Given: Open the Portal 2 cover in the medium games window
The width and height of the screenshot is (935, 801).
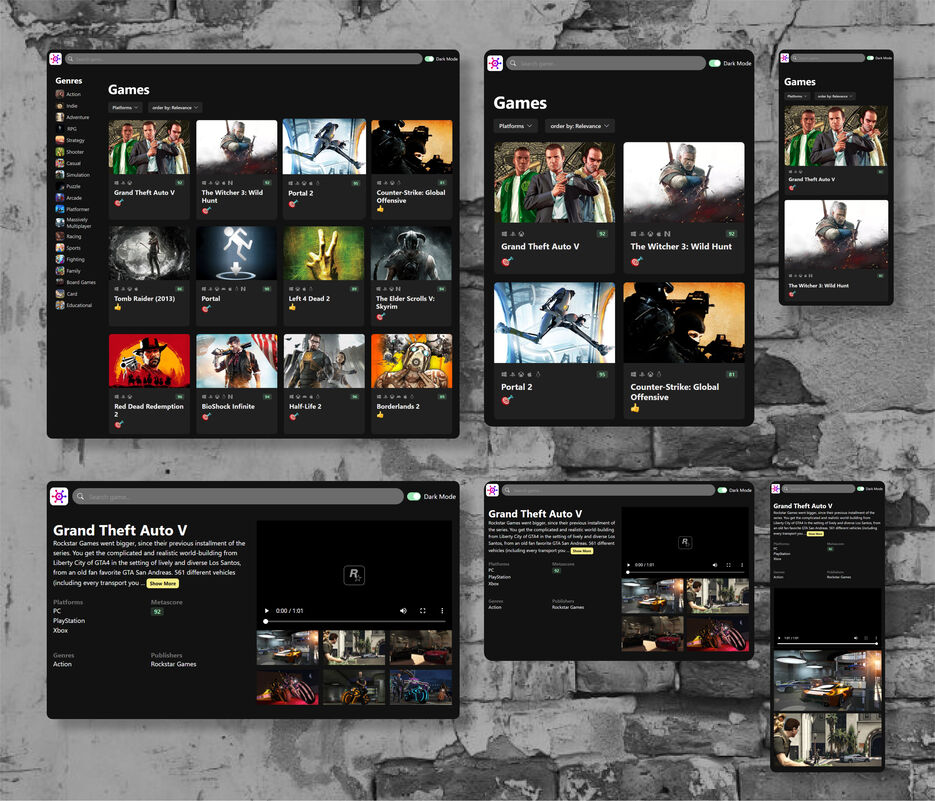Looking at the screenshot, I should click(x=555, y=323).
